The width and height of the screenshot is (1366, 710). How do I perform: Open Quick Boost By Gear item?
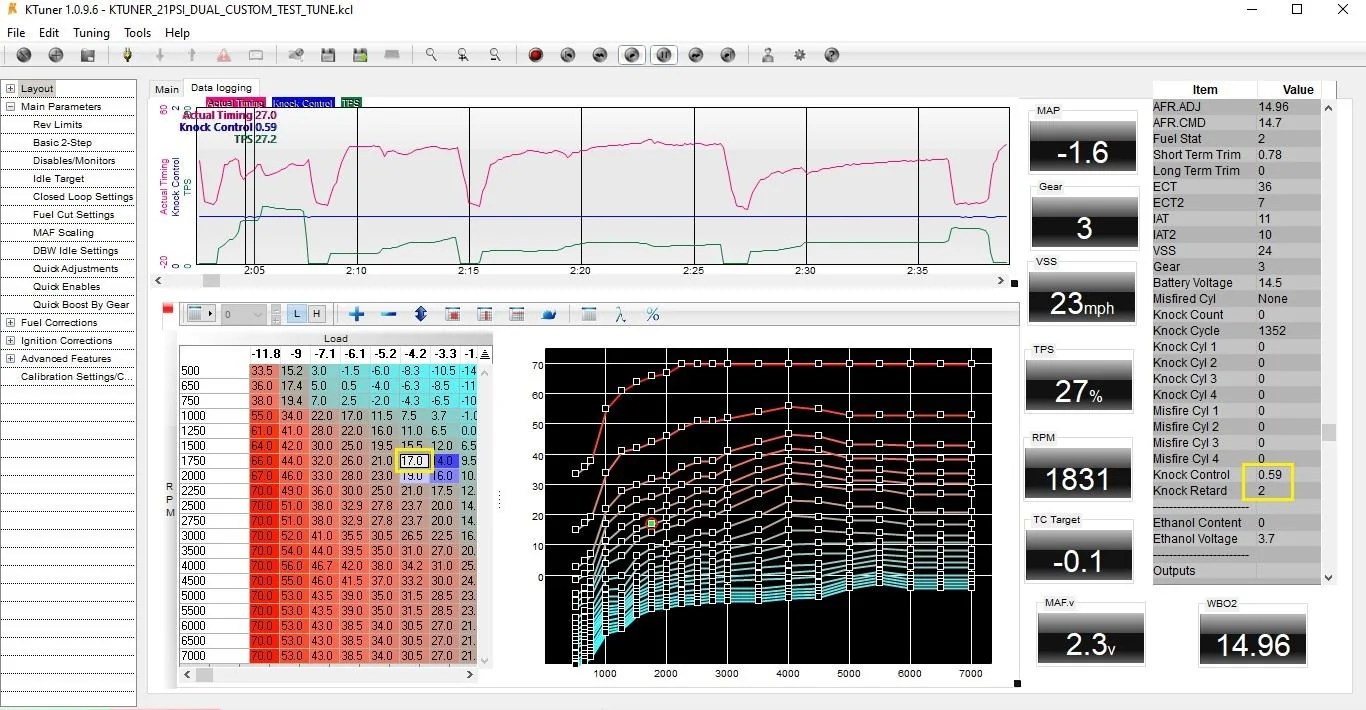[82, 305]
